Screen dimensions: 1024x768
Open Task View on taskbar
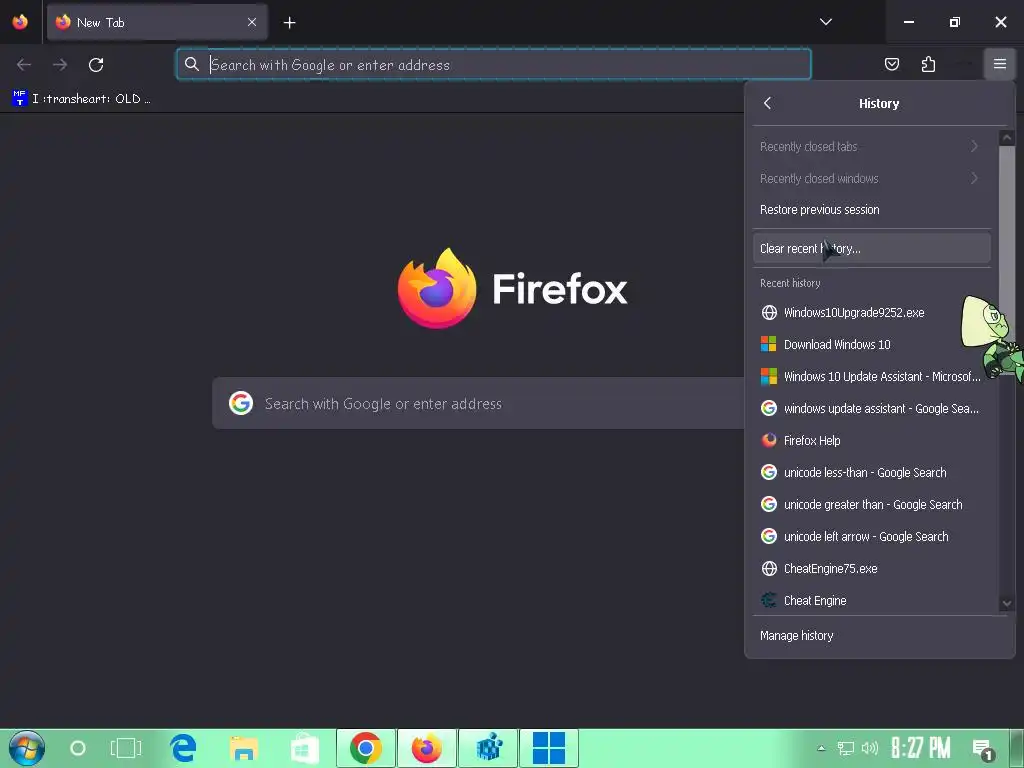pyautogui.click(x=126, y=748)
